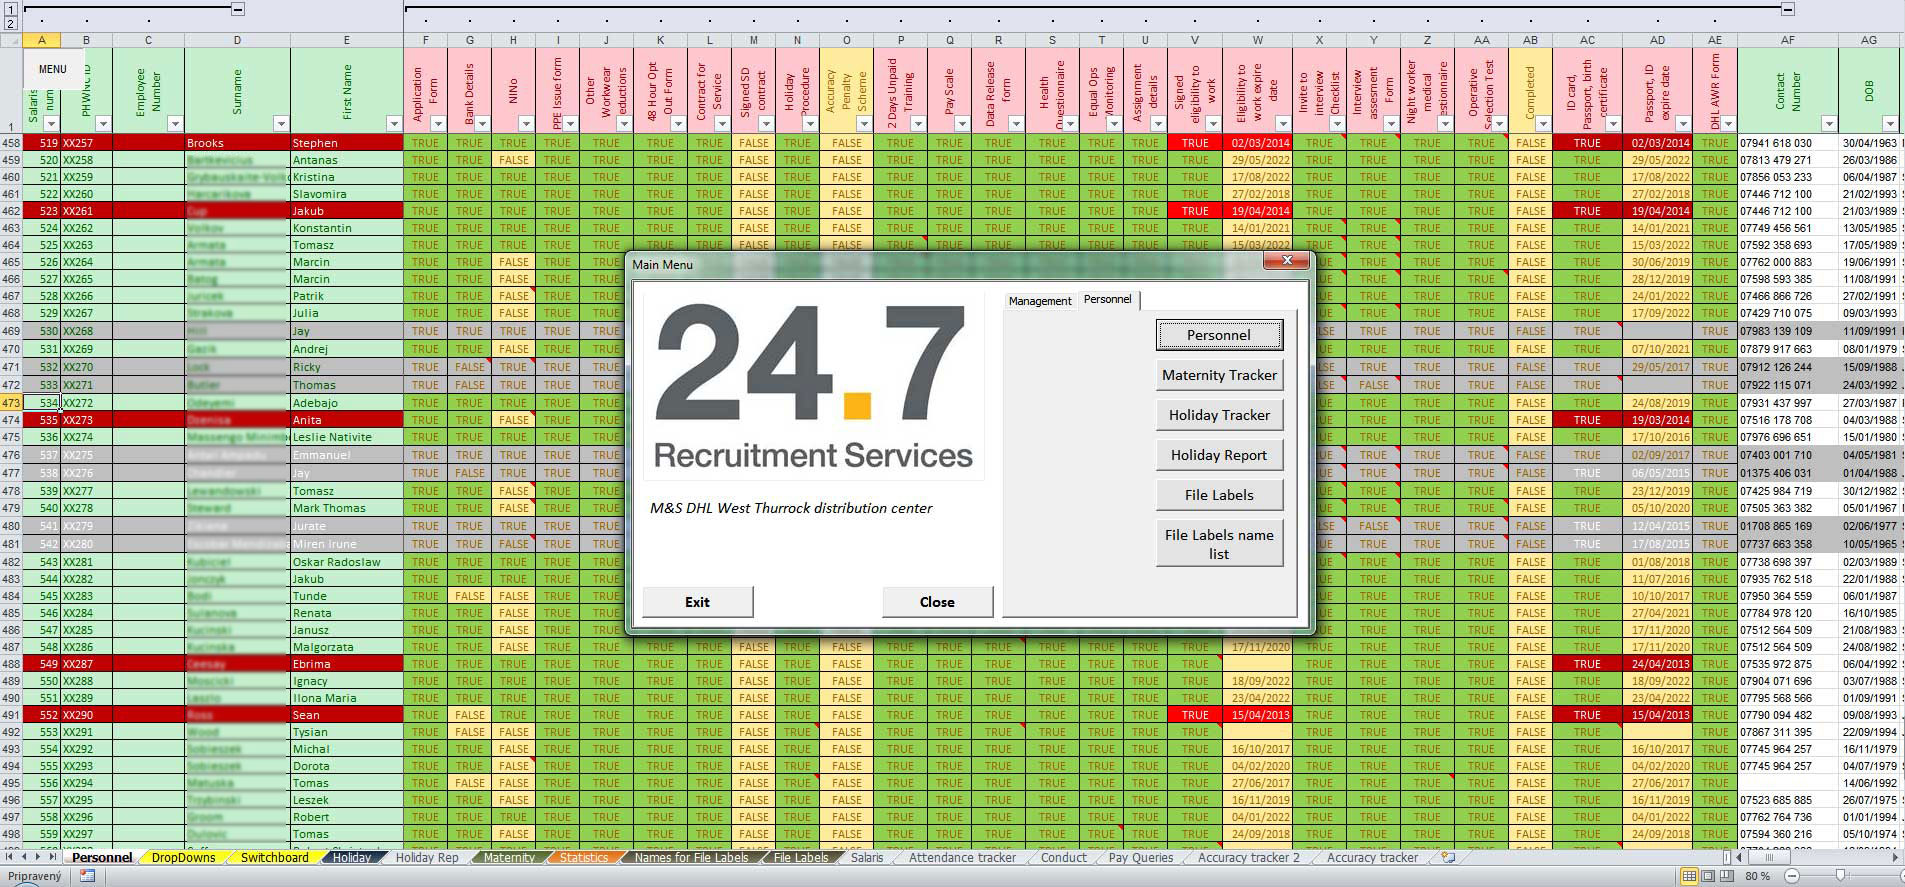This screenshot has width=1905, height=887.
Task: Go to next sheet with navigation arrow
Action: tap(39, 857)
